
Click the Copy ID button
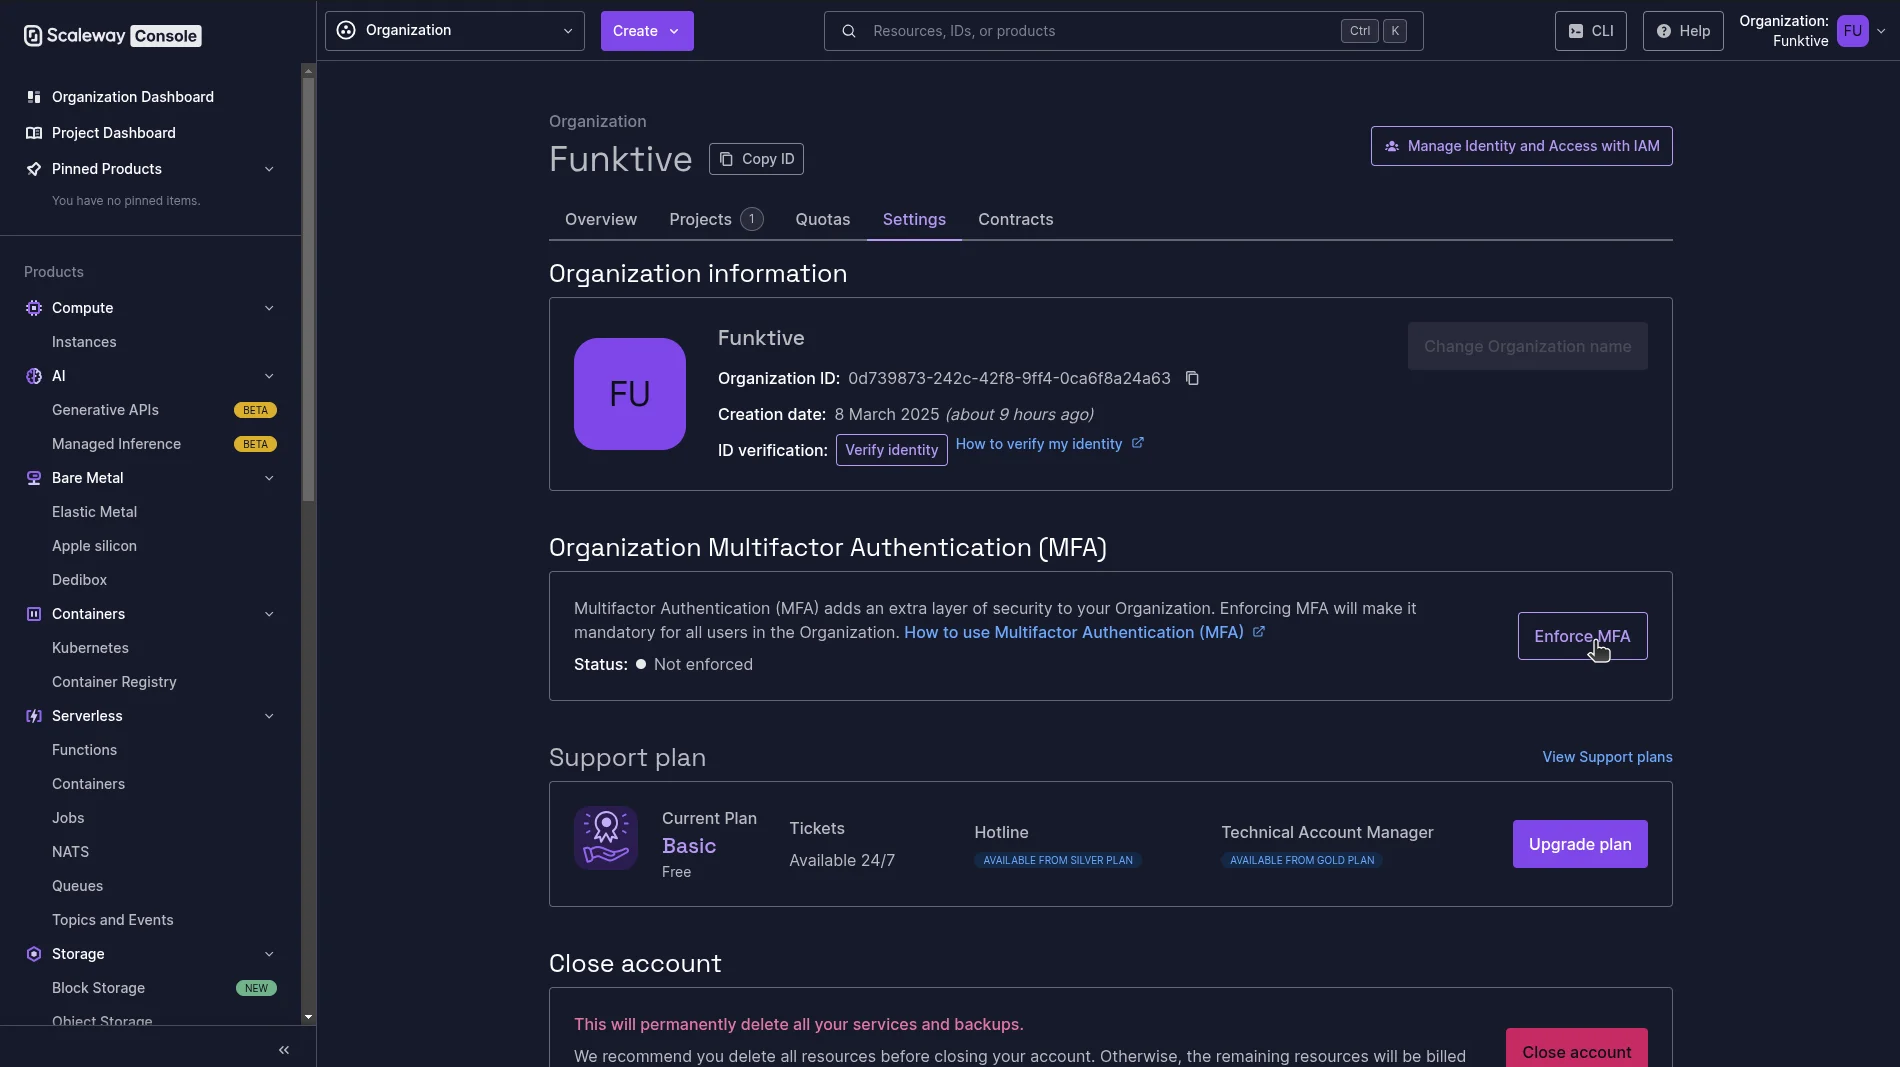756,159
